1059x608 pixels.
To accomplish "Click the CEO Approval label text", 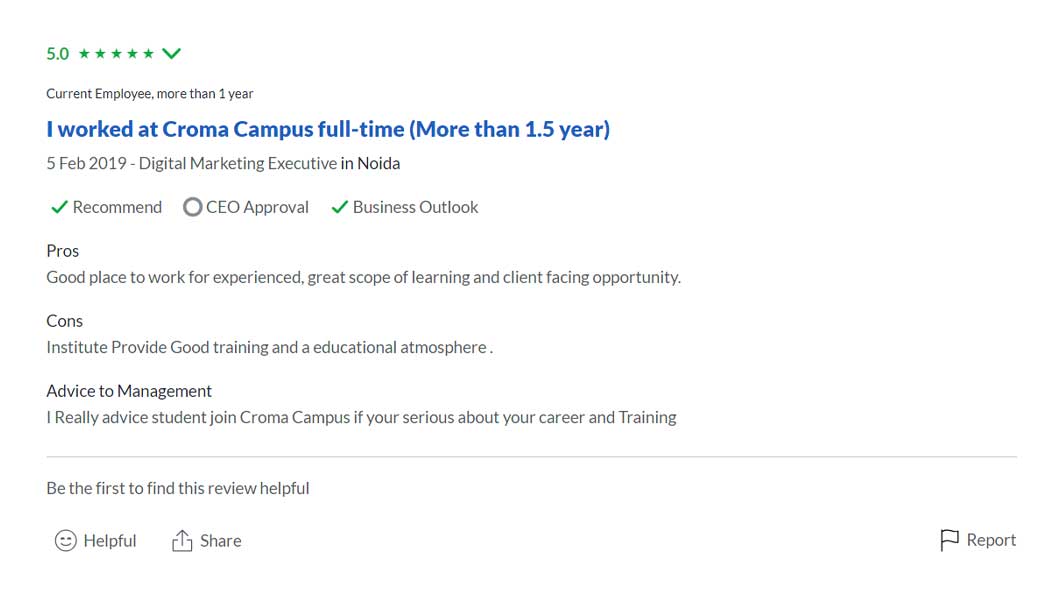I will point(257,207).
